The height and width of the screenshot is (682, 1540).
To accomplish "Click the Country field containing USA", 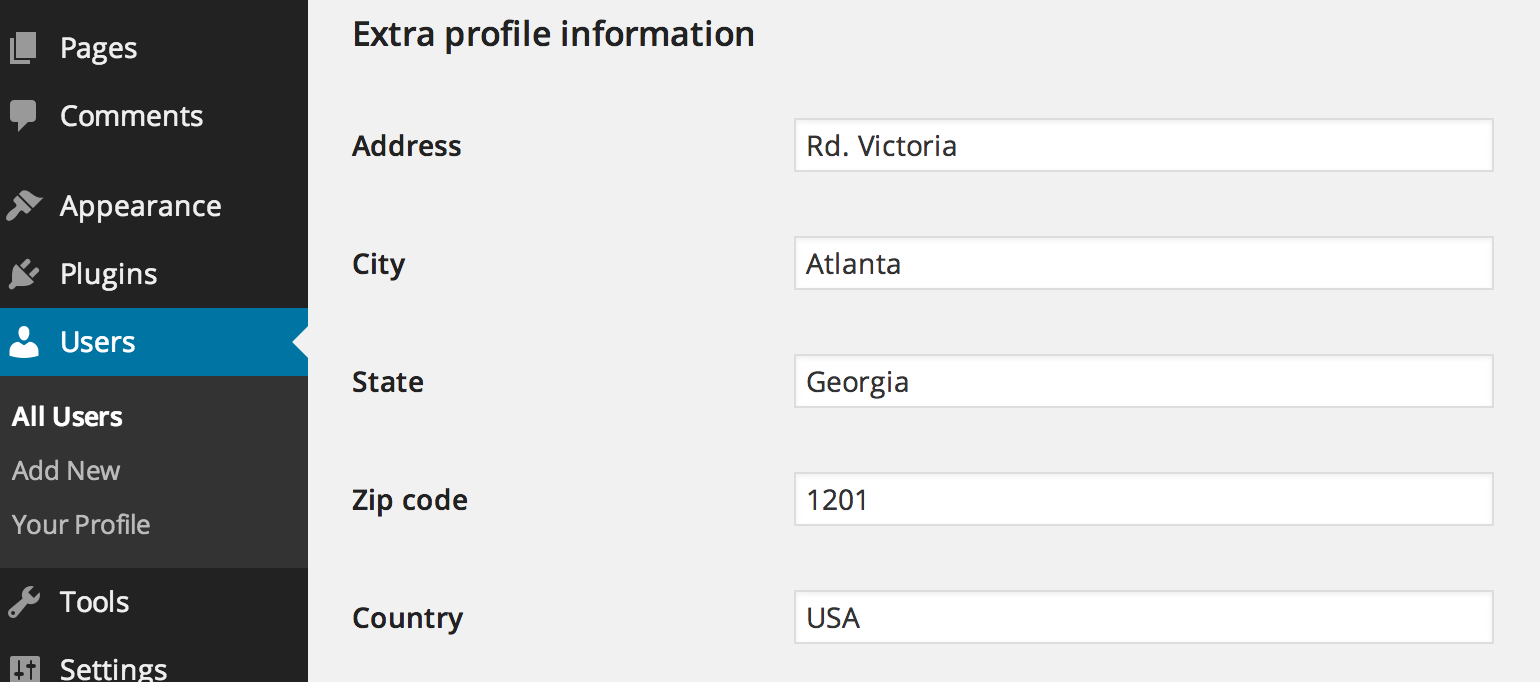I will point(1143,618).
